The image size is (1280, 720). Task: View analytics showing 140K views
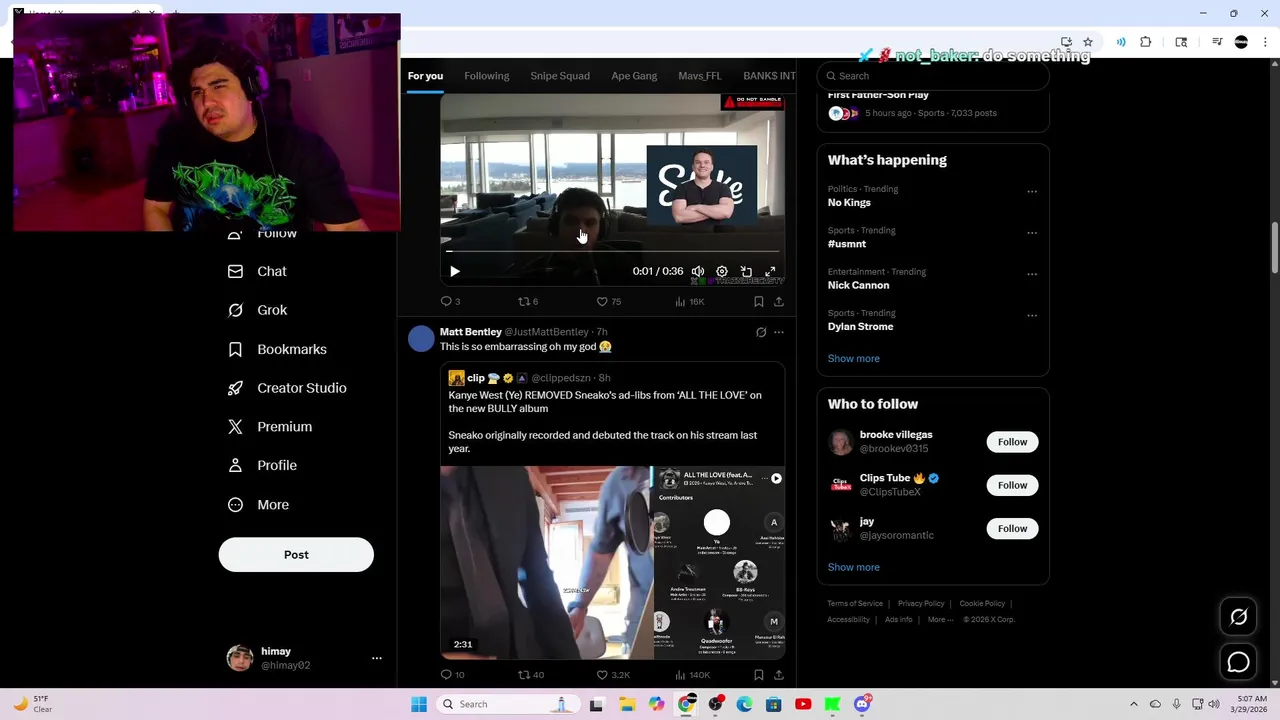[692, 675]
